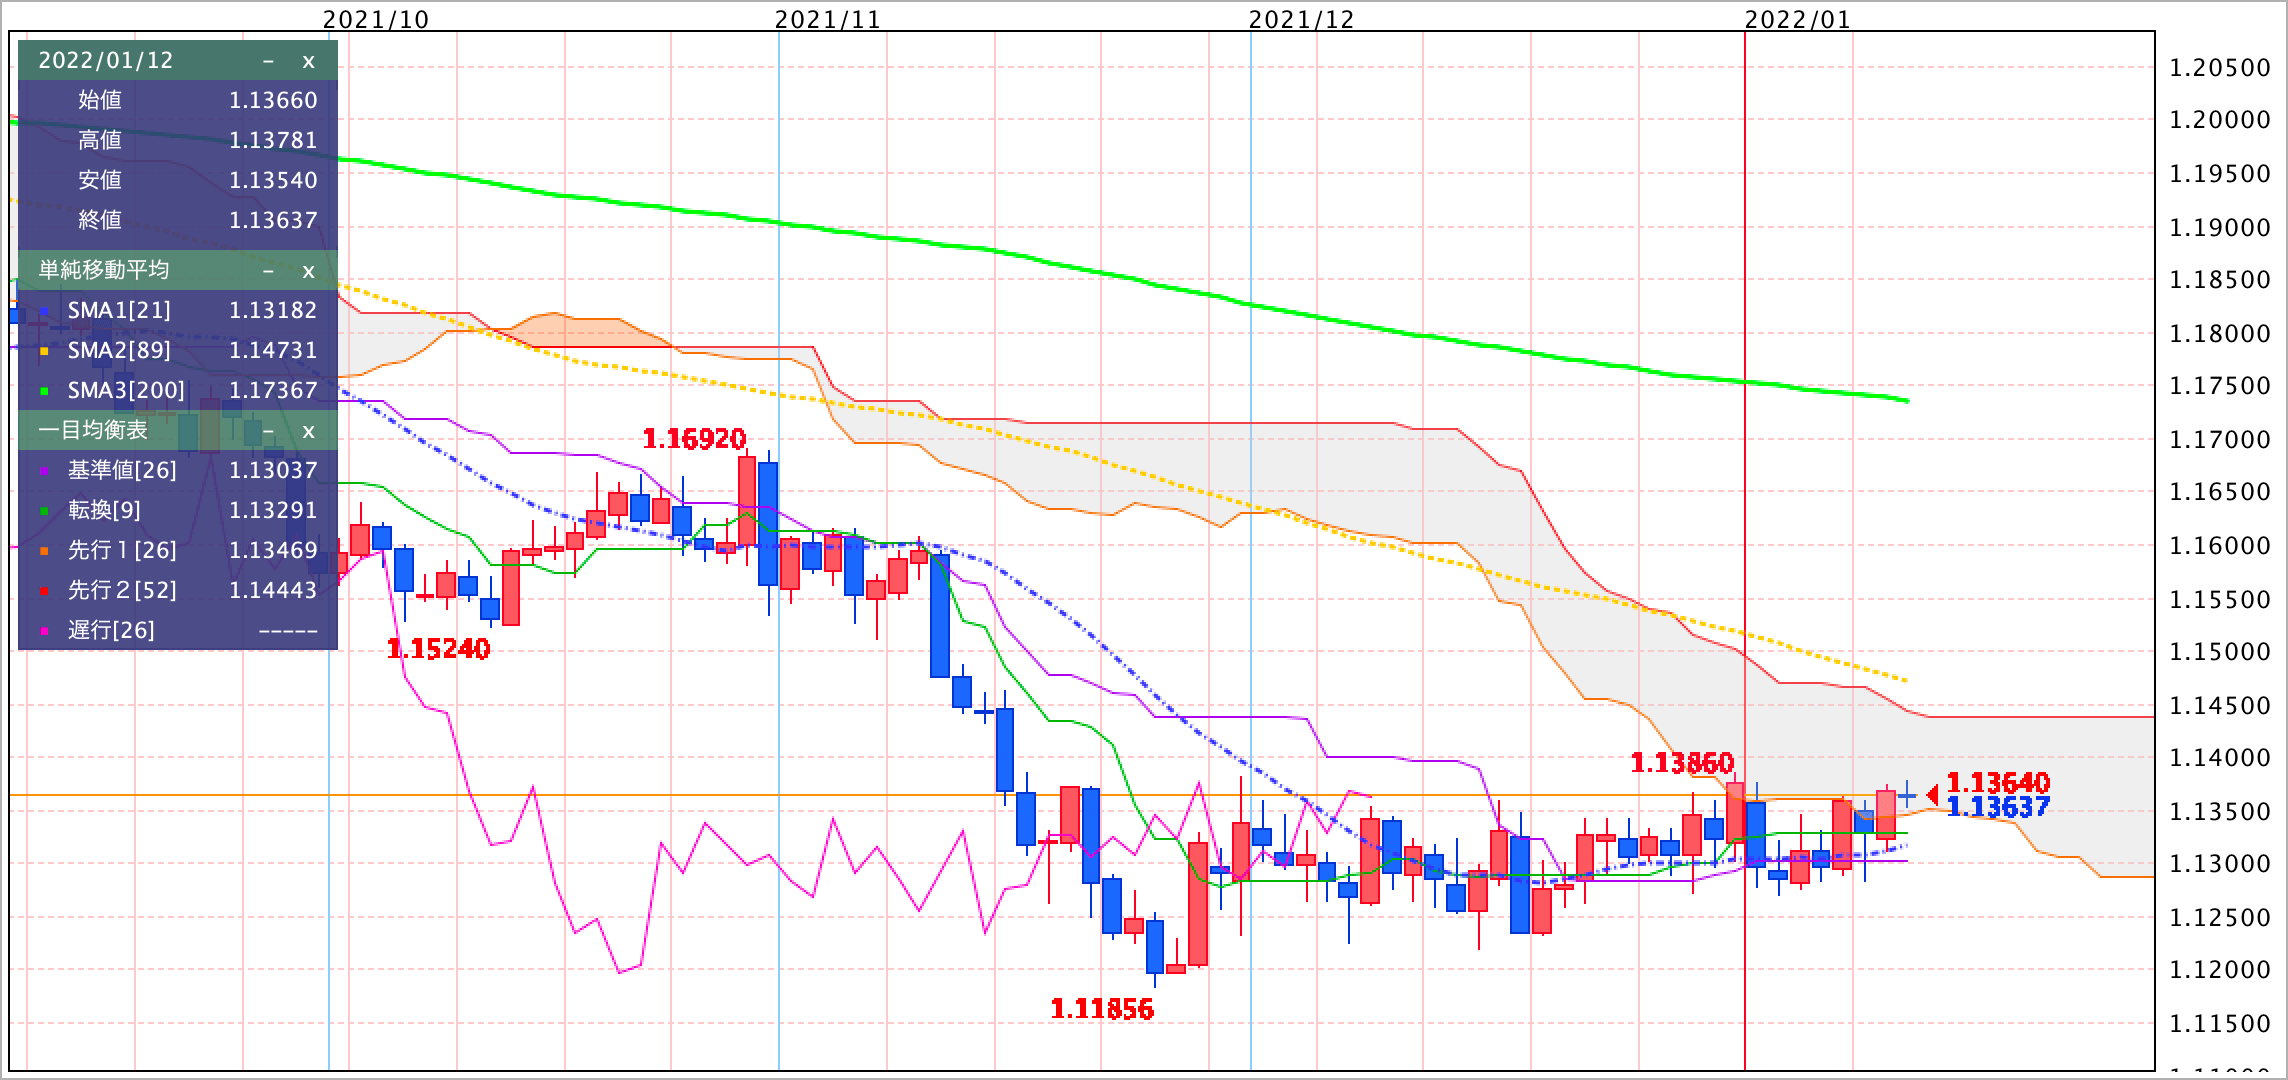Click the 2021/11 timeline label
This screenshot has width=2288, height=1080.
[x=828, y=20]
